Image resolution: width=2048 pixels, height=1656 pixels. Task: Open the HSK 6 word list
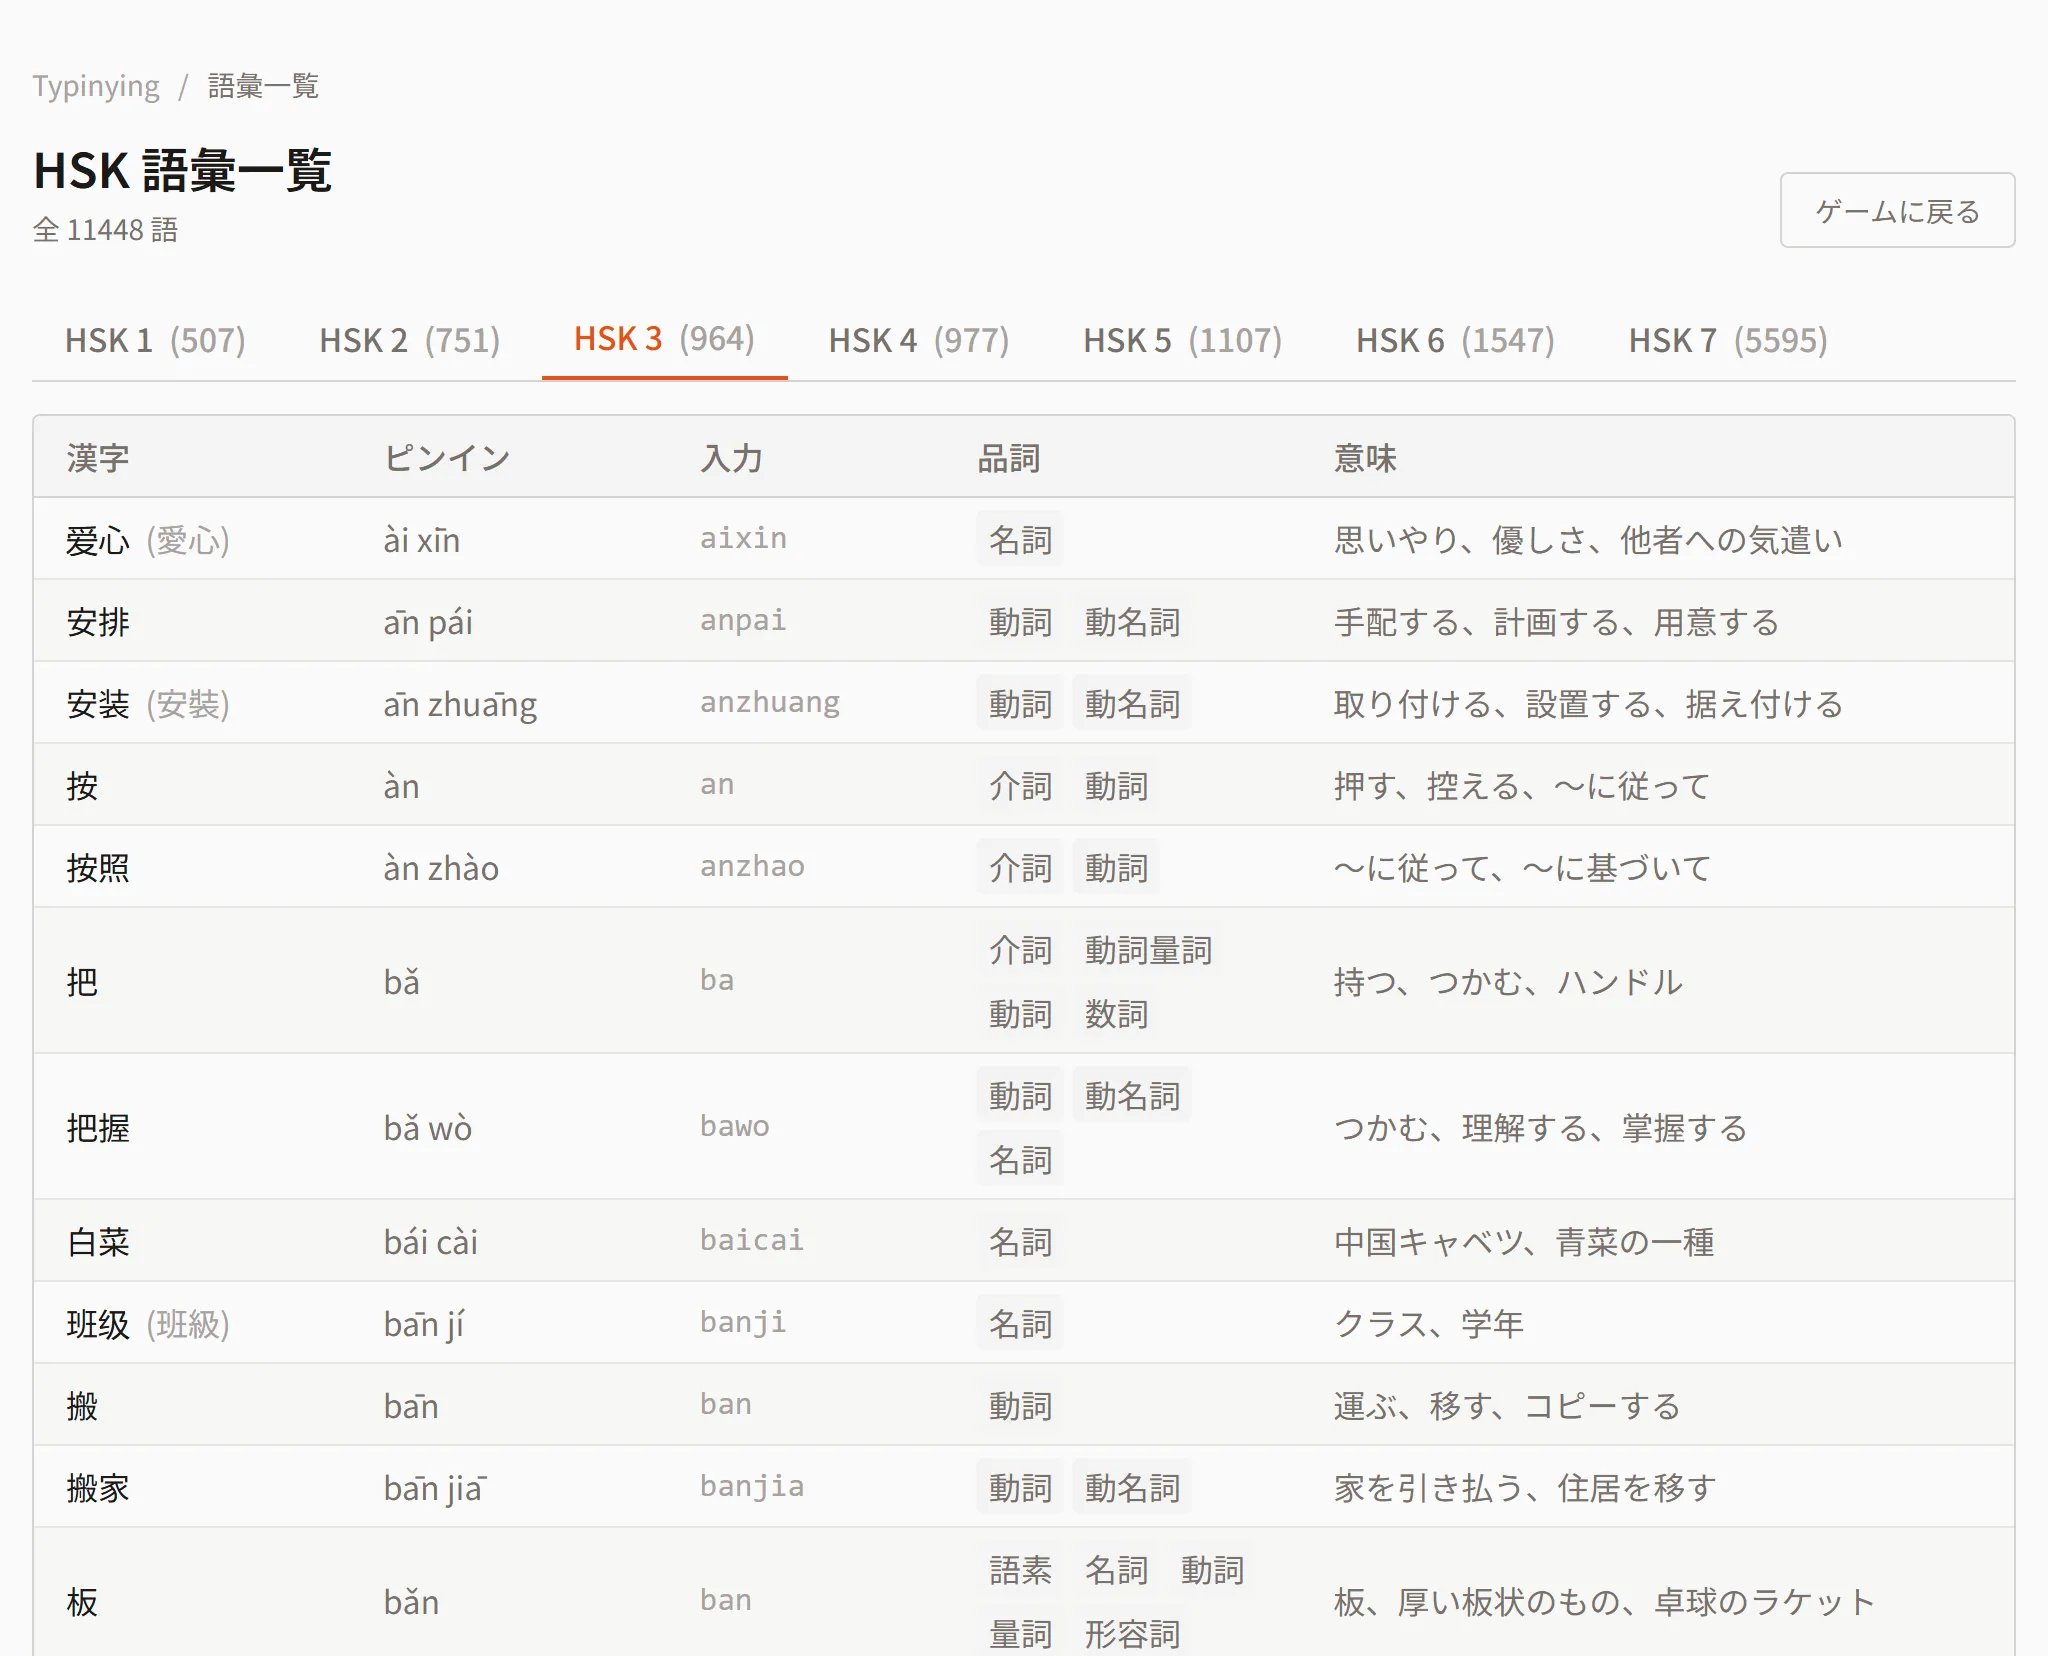click(x=1453, y=340)
